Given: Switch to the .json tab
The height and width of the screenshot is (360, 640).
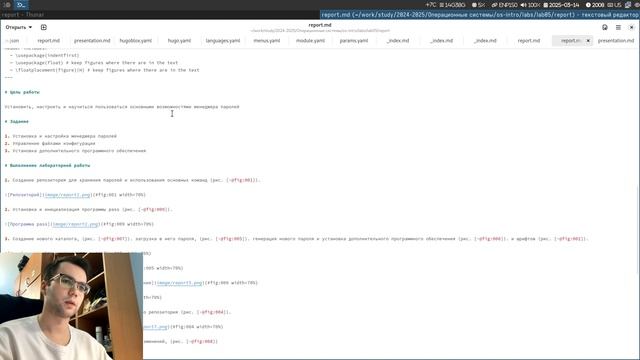Looking at the screenshot, I should 13,40.
